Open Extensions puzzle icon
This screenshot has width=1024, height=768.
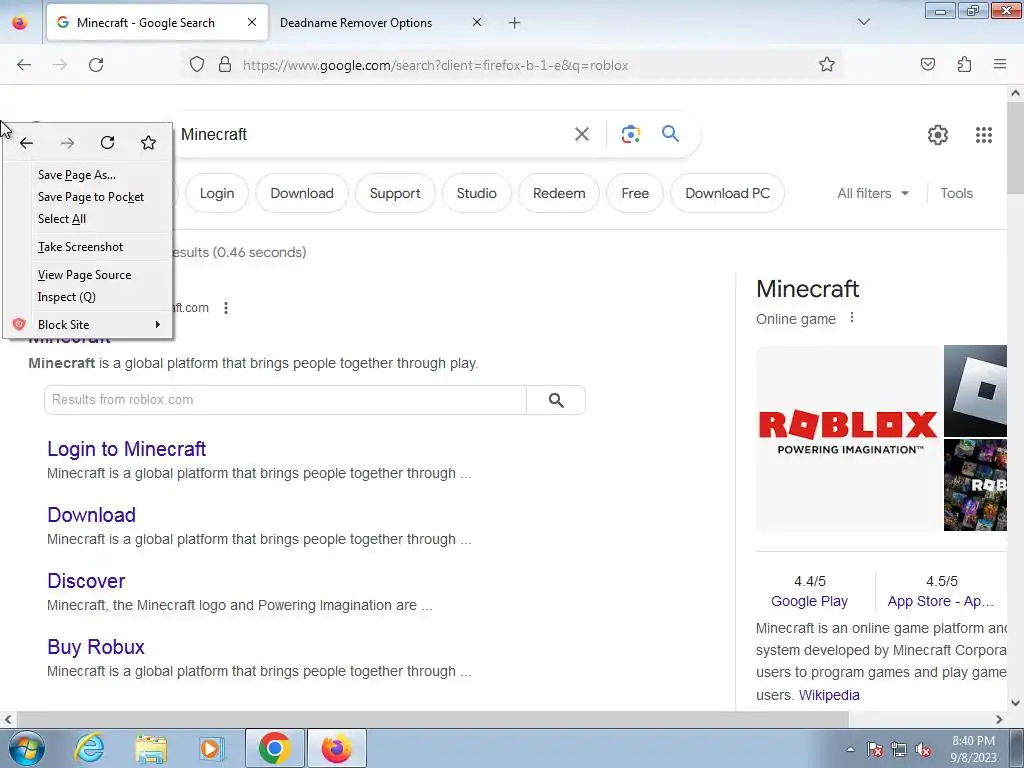click(964, 64)
